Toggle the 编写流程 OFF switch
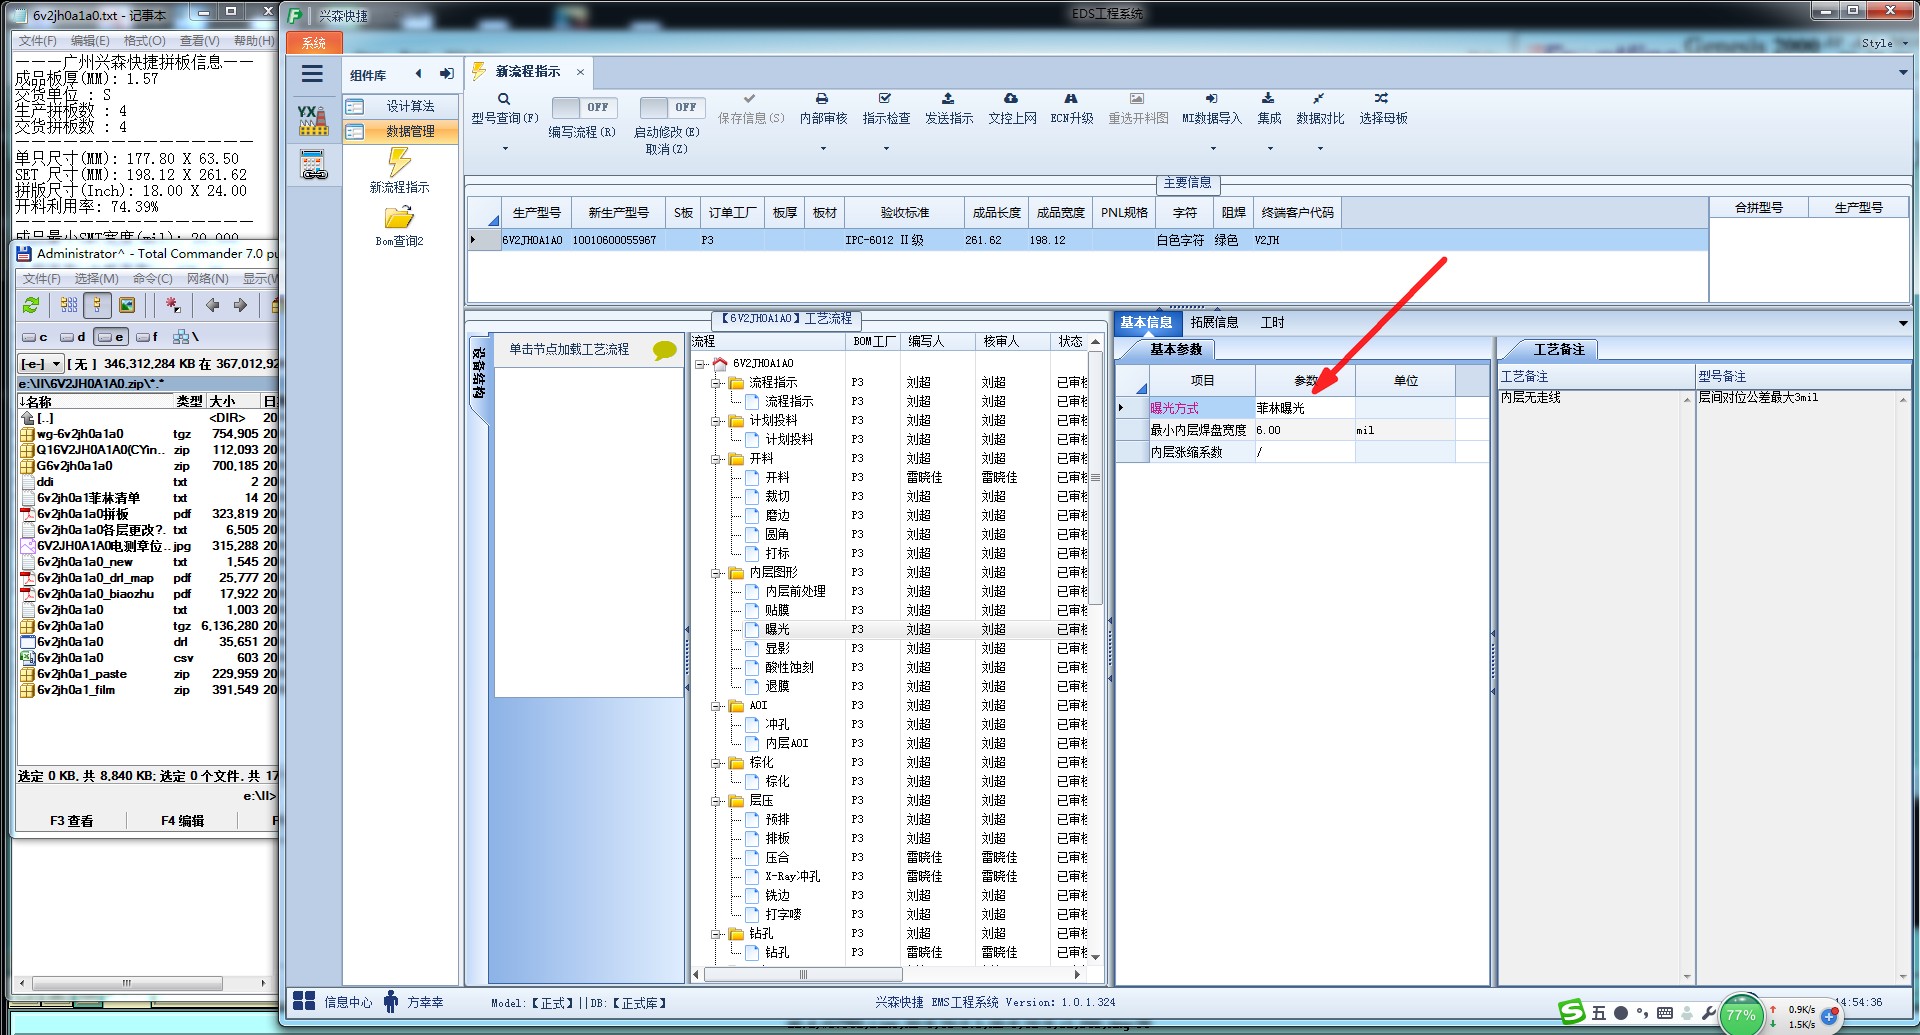This screenshot has width=1920, height=1035. point(584,107)
